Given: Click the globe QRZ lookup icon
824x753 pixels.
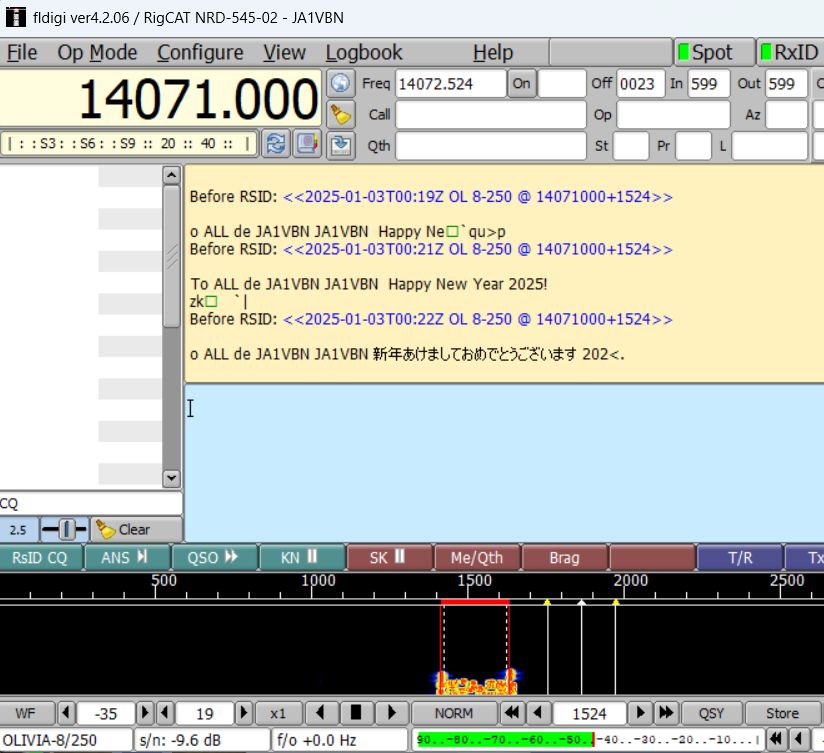Looking at the screenshot, I should (342, 84).
